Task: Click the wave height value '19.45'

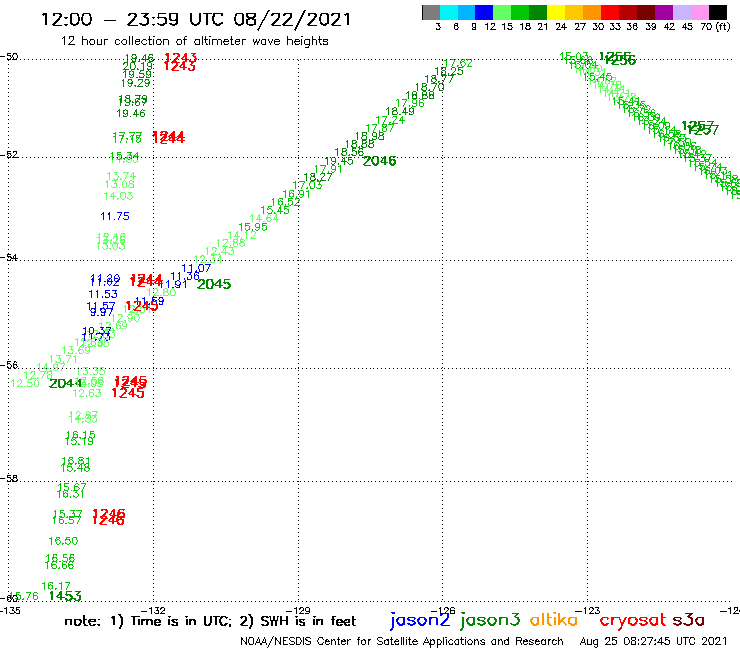Action: coord(339,161)
